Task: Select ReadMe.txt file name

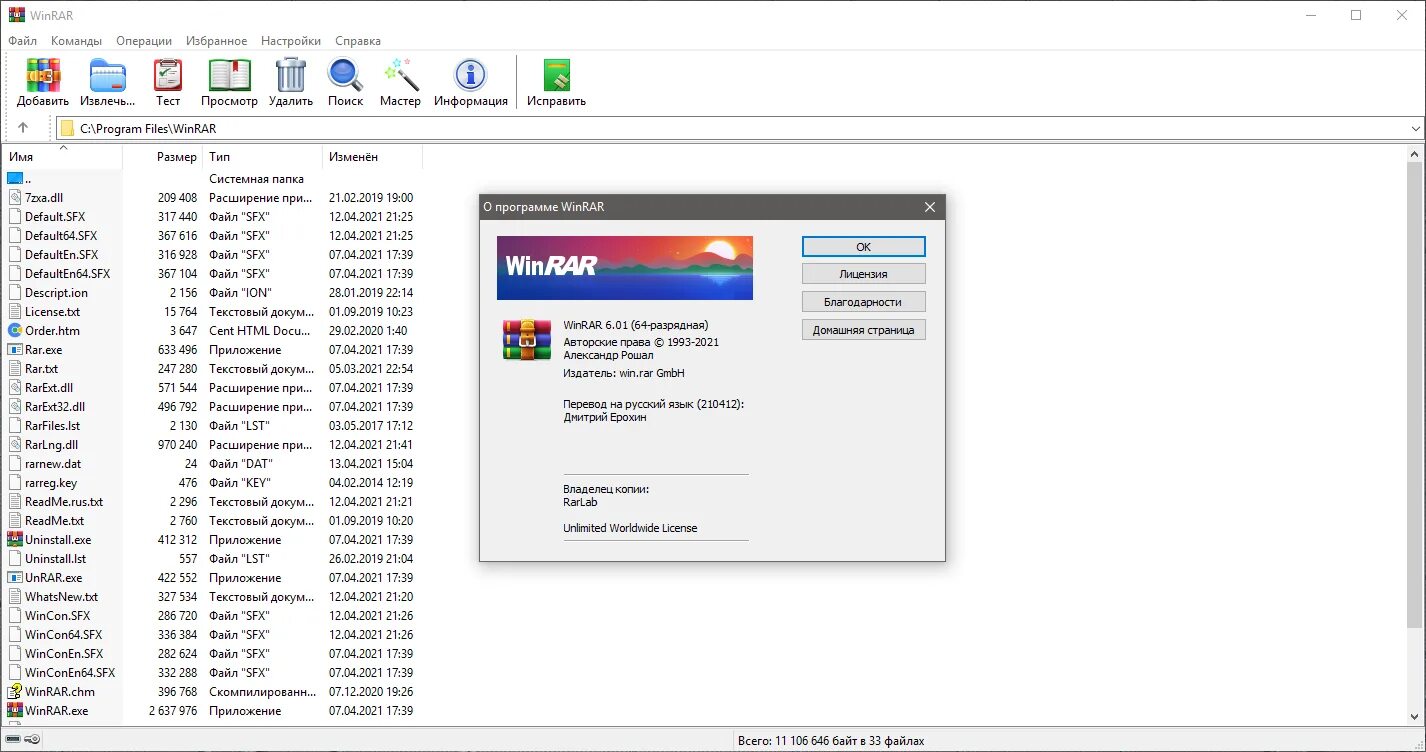Action: pyautogui.click(x=55, y=521)
